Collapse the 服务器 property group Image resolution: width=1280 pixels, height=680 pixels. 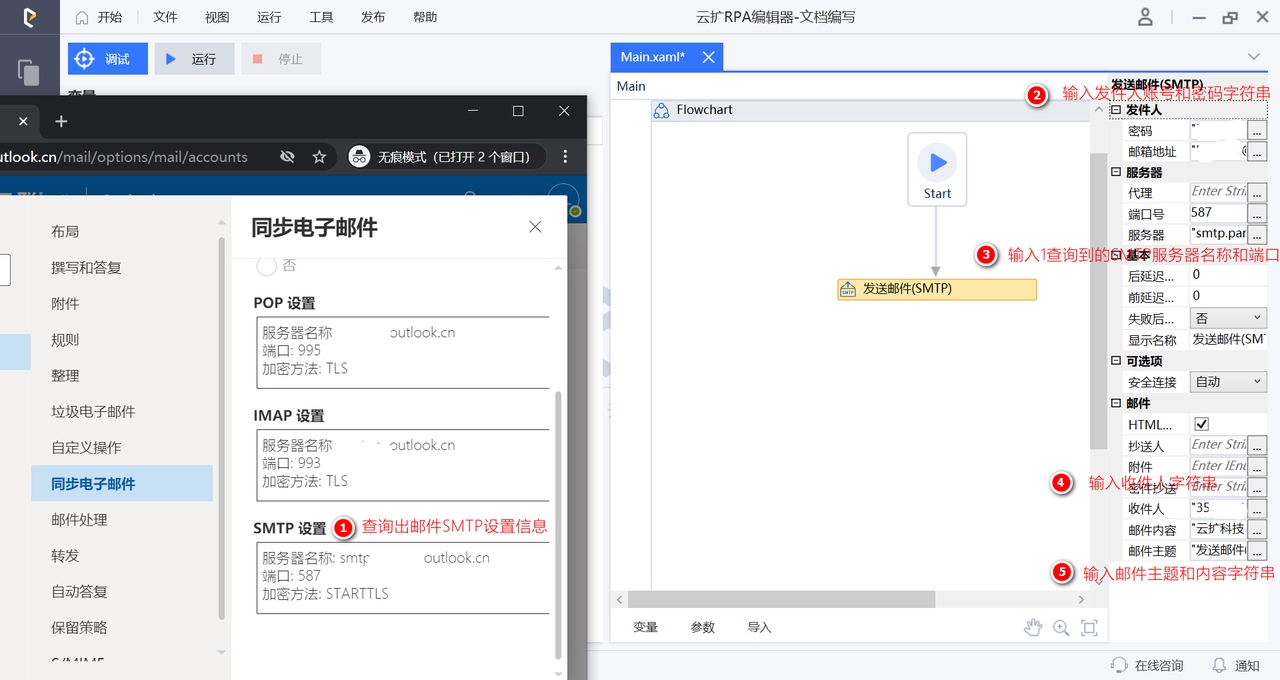(1116, 172)
